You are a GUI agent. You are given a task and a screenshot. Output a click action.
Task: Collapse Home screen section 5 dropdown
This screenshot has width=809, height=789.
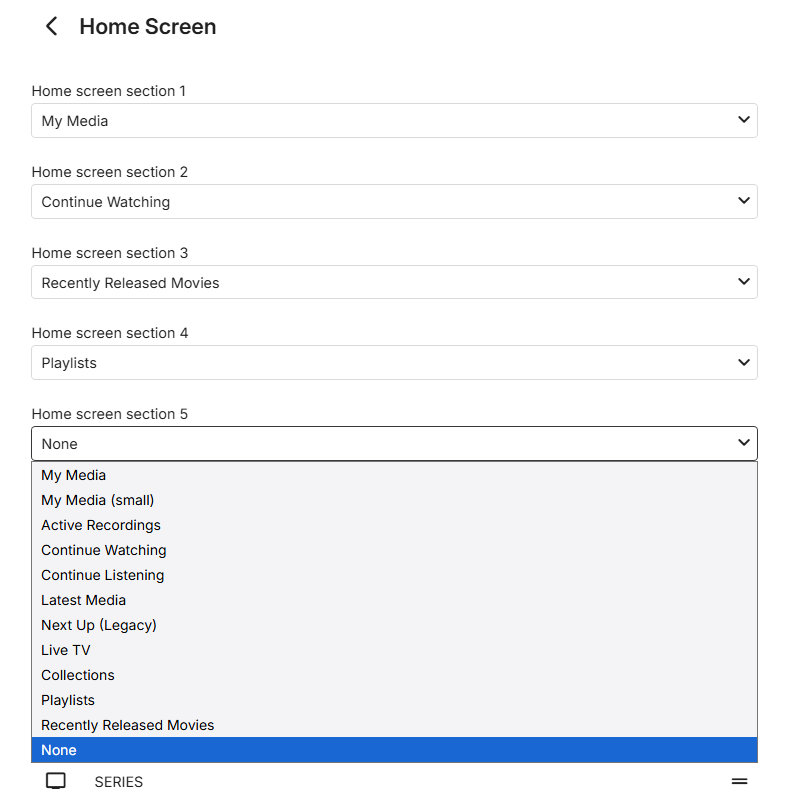tap(394, 444)
